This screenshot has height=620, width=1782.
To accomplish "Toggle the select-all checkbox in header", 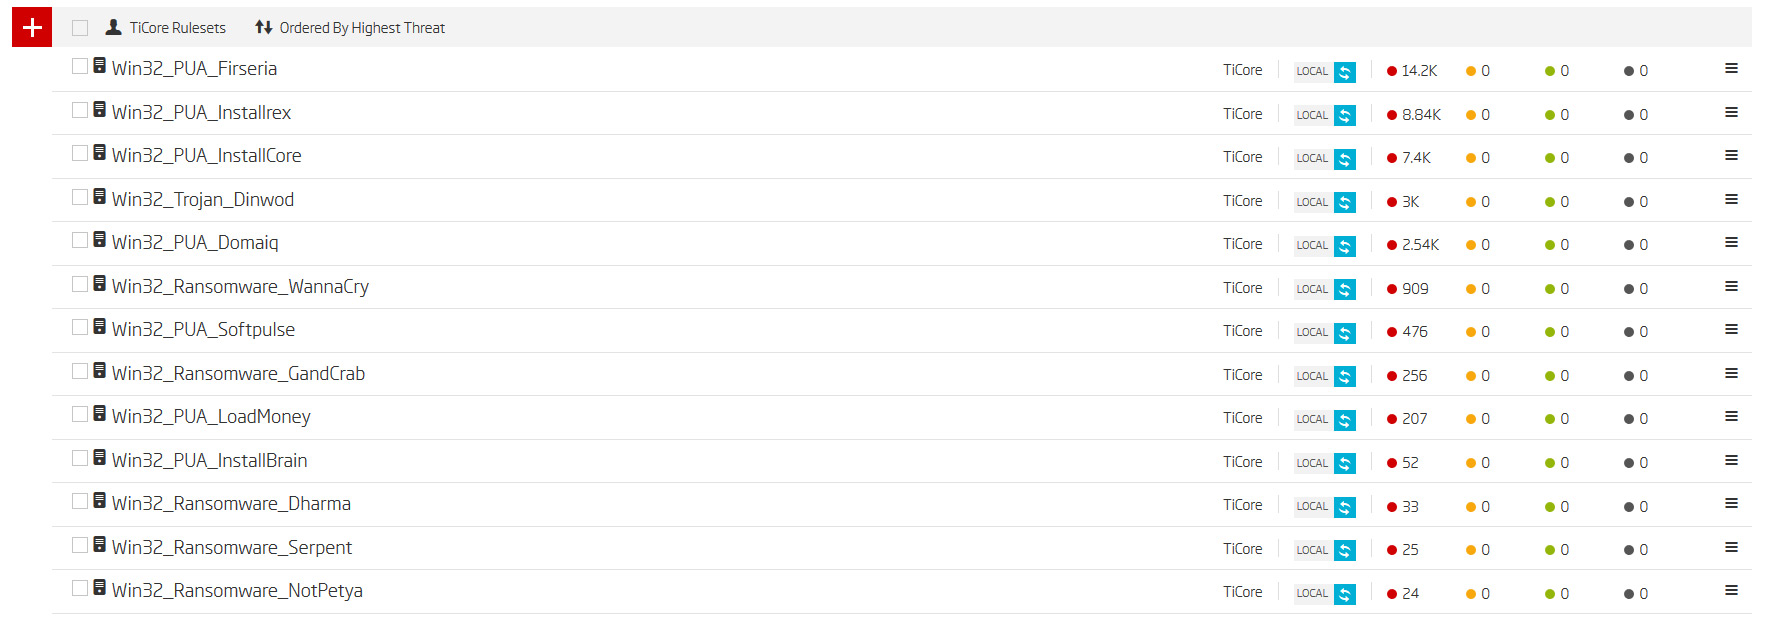I will pyautogui.click(x=80, y=28).
